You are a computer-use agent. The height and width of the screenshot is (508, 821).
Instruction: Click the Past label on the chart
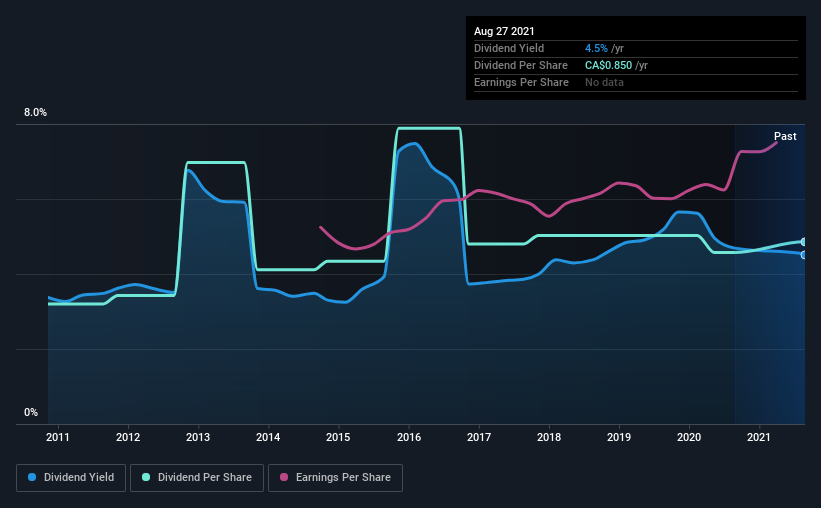tap(785, 136)
